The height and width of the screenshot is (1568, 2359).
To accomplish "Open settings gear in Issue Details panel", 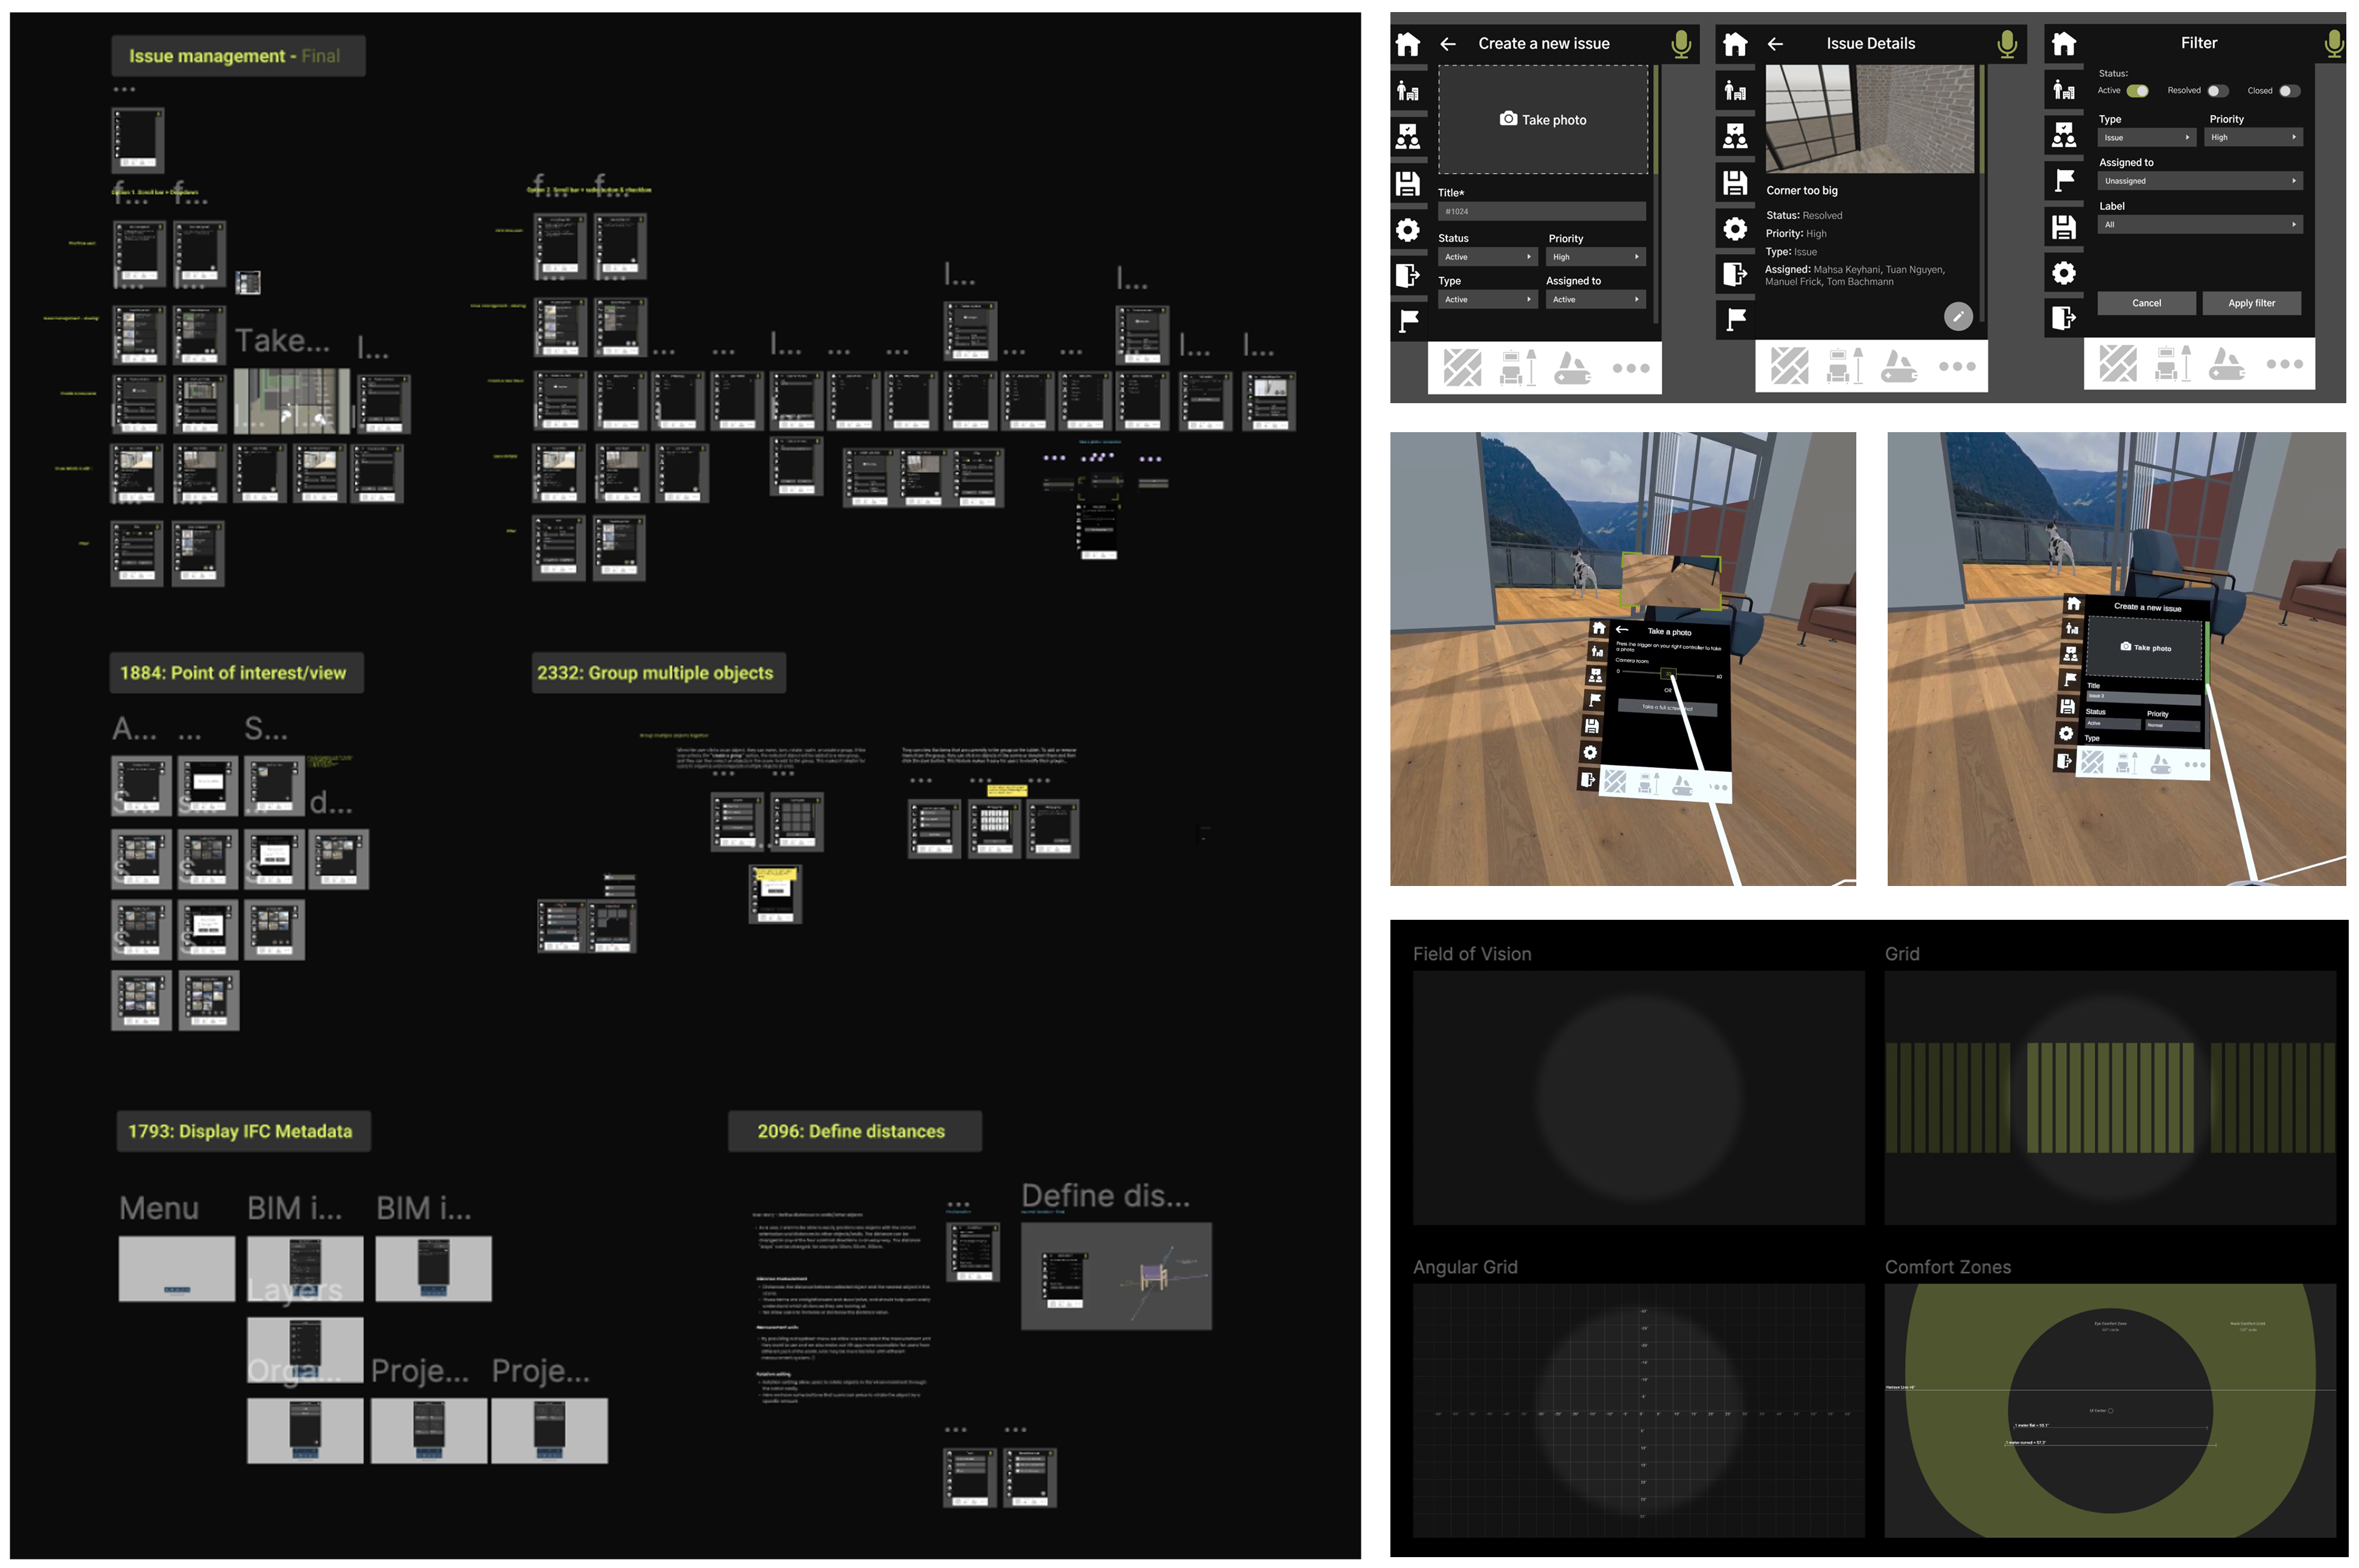I will 1735,229.
